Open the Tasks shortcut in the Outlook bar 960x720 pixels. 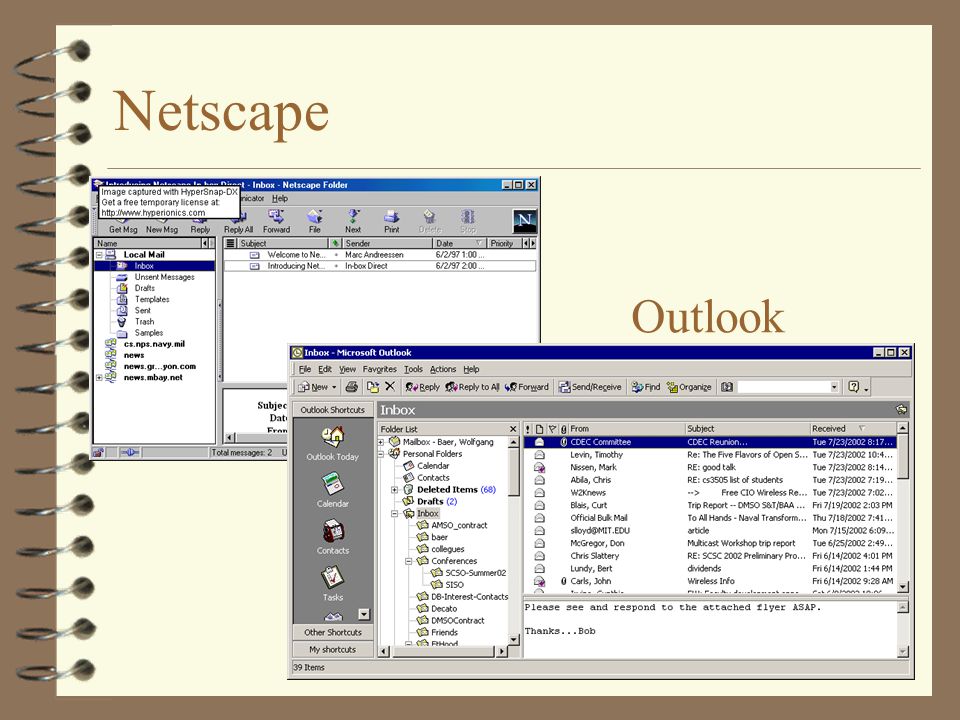click(332, 577)
